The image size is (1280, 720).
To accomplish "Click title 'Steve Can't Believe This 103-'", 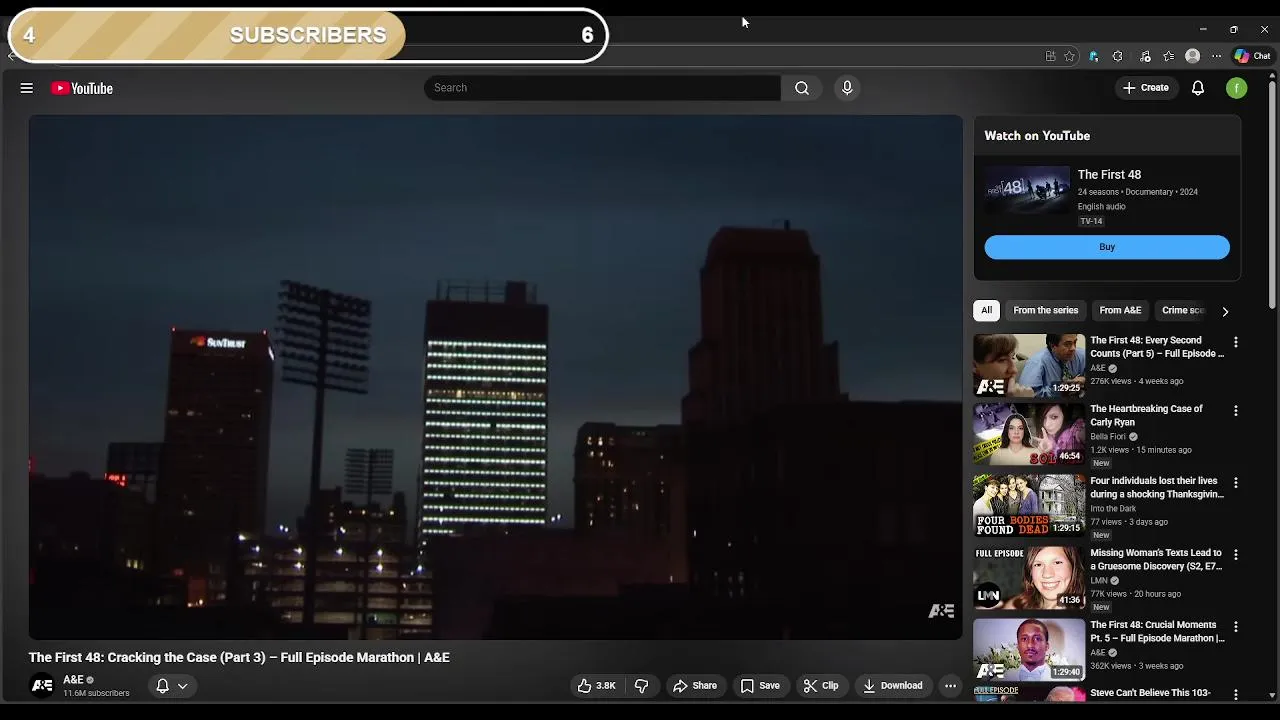I will pos(1150,693).
